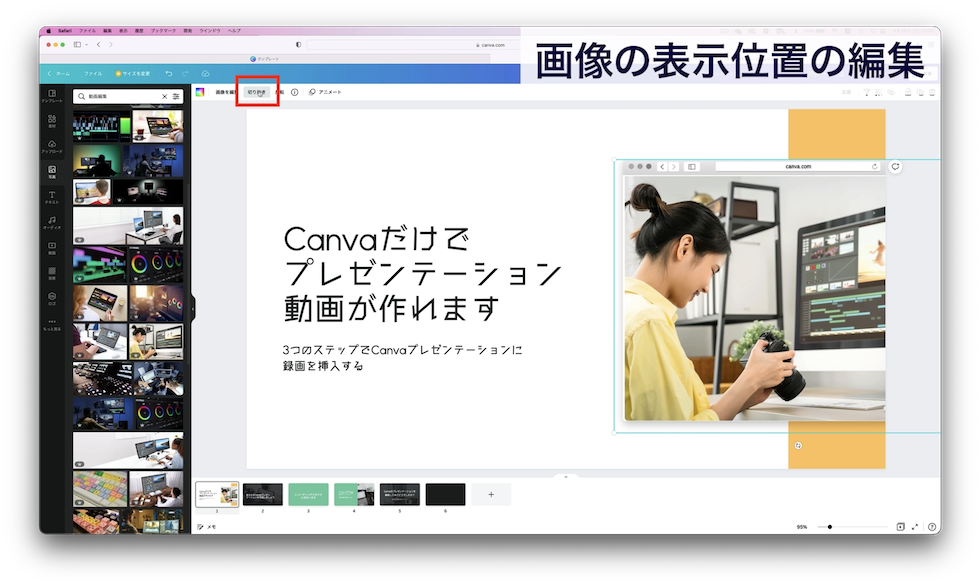Viewport: 980px width, 586px height.
Task: Toggle the grid view icon near zoom controls
Action: [x=901, y=526]
